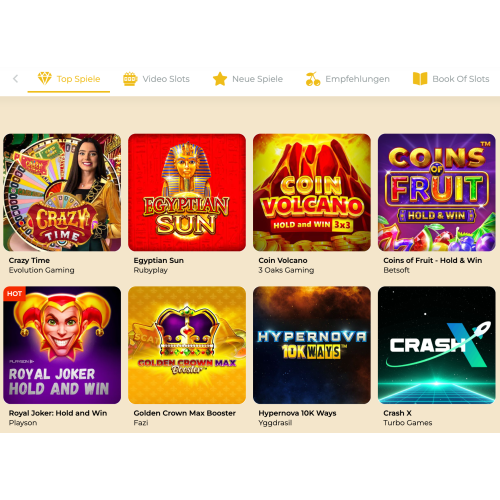Open the Book Of Slots tab
500x500 pixels.
[x=451, y=79]
